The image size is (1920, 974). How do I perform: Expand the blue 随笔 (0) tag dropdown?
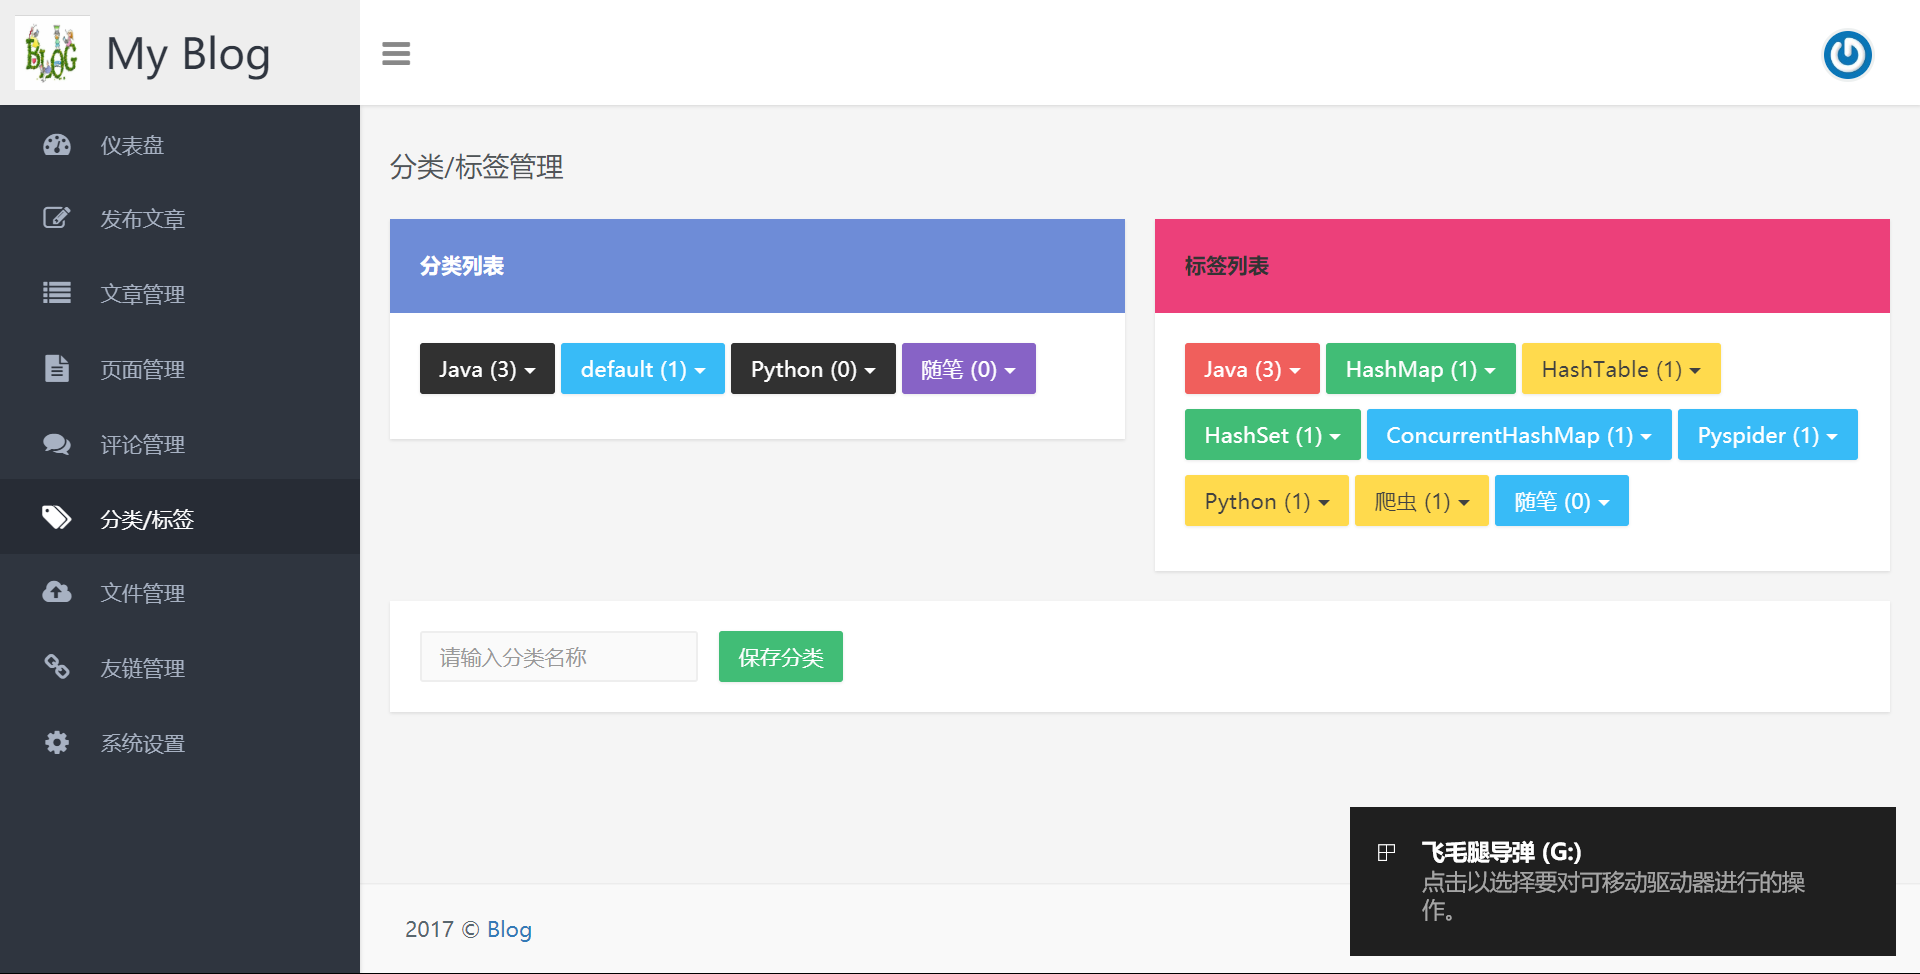click(1562, 501)
